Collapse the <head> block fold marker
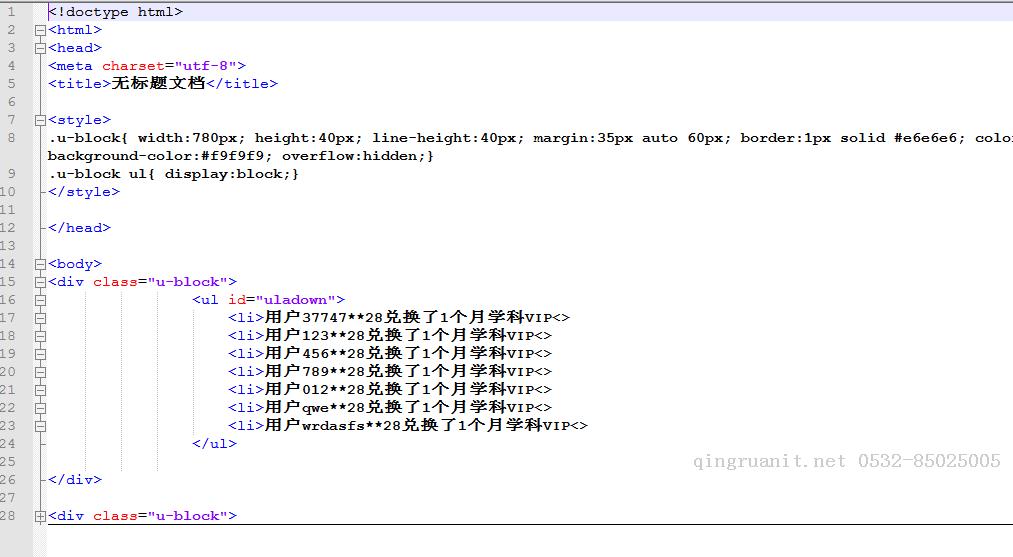The width and height of the screenshot is (1013, 557). pos(40,48)
